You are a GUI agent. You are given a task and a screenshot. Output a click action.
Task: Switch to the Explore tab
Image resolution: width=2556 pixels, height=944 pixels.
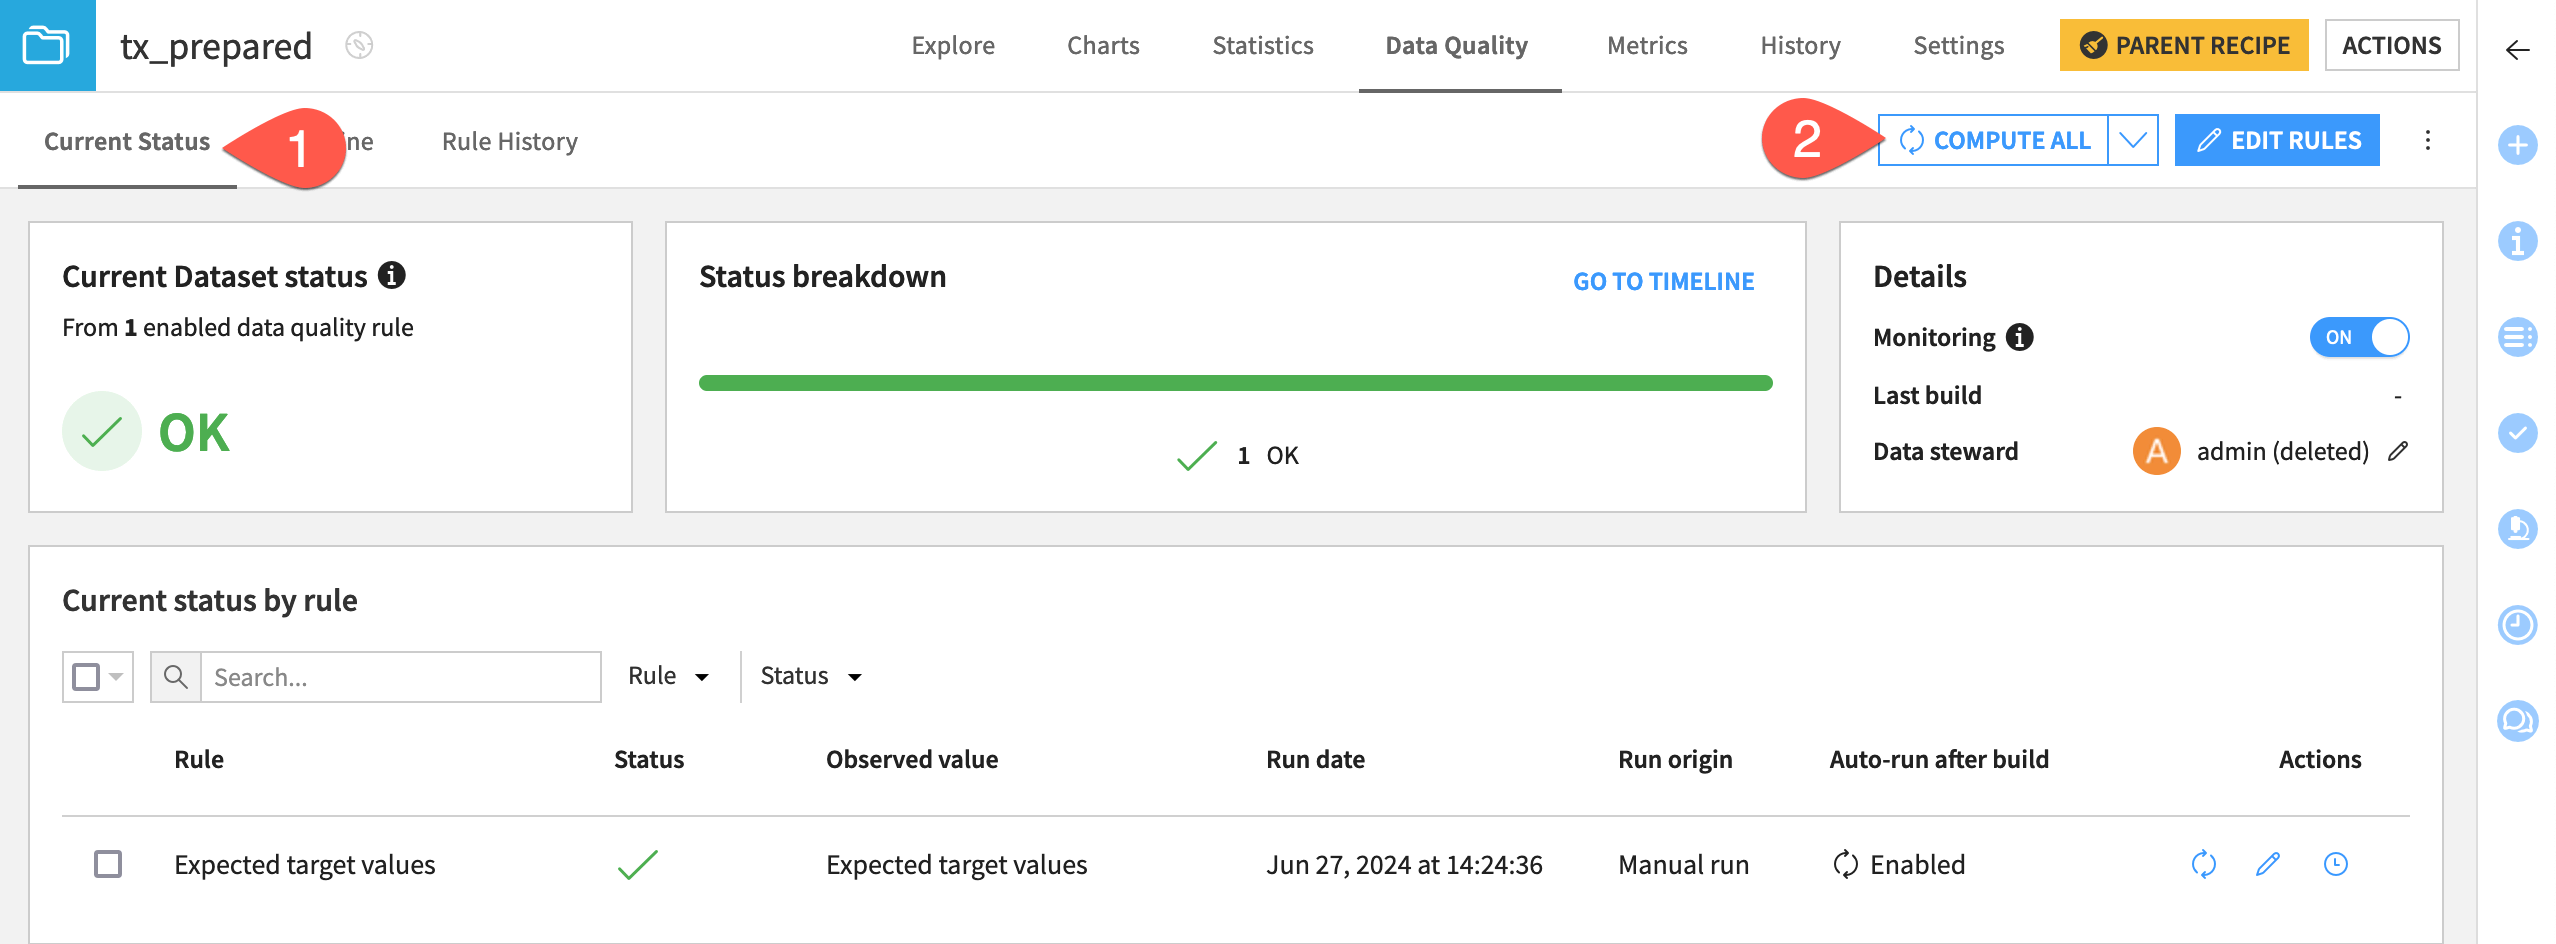pos(953,45)
